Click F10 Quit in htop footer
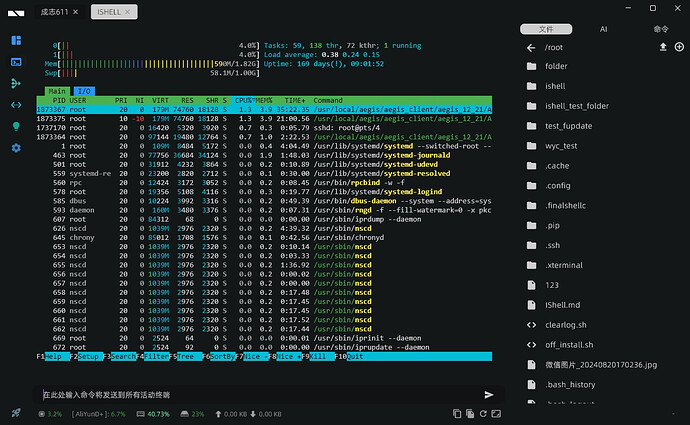 coord(349,356)
